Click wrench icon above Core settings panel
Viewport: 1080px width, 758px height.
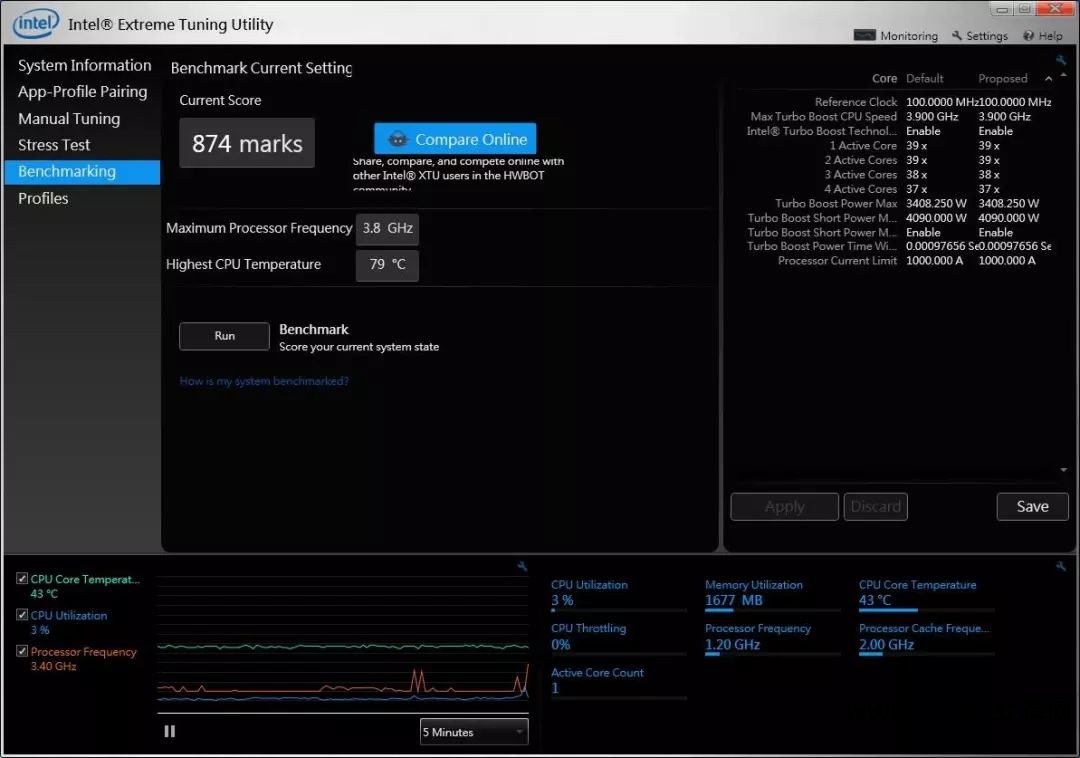(x=1061, y=61)
